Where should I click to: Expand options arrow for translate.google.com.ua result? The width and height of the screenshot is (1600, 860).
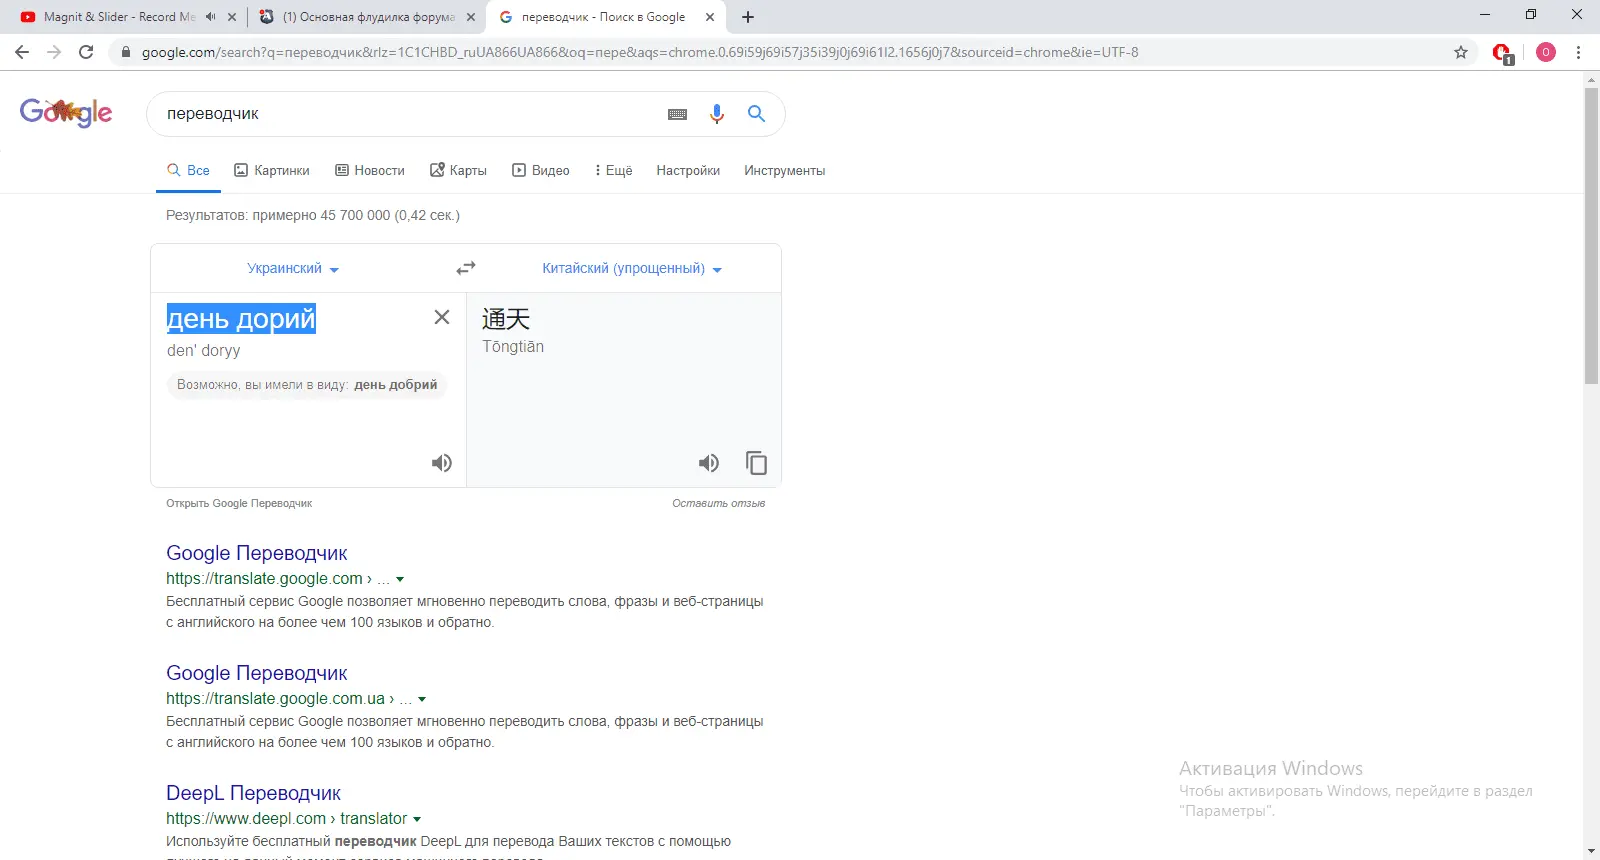tap(422, 699)
